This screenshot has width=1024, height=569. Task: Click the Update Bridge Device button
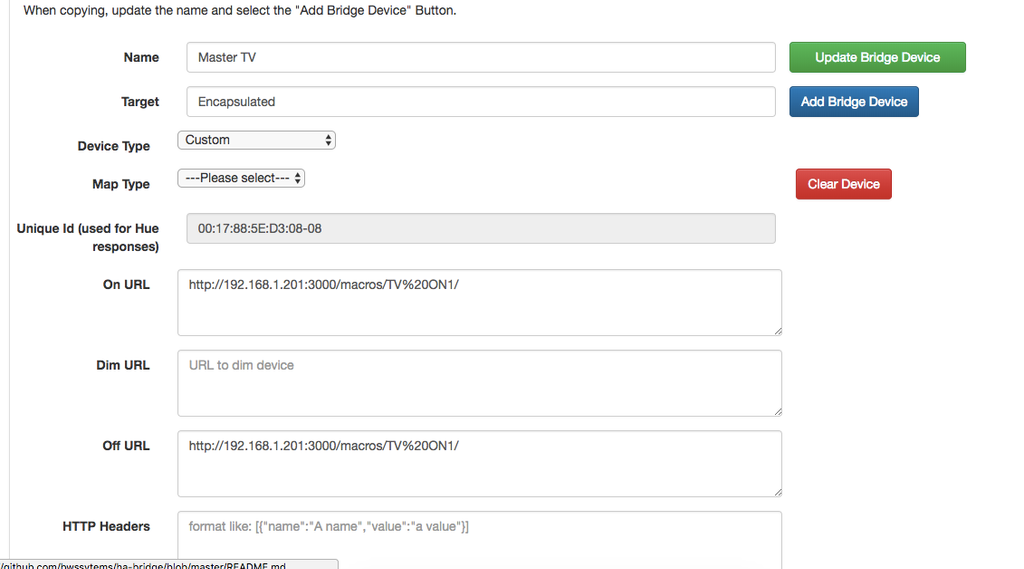pos(877,57)
